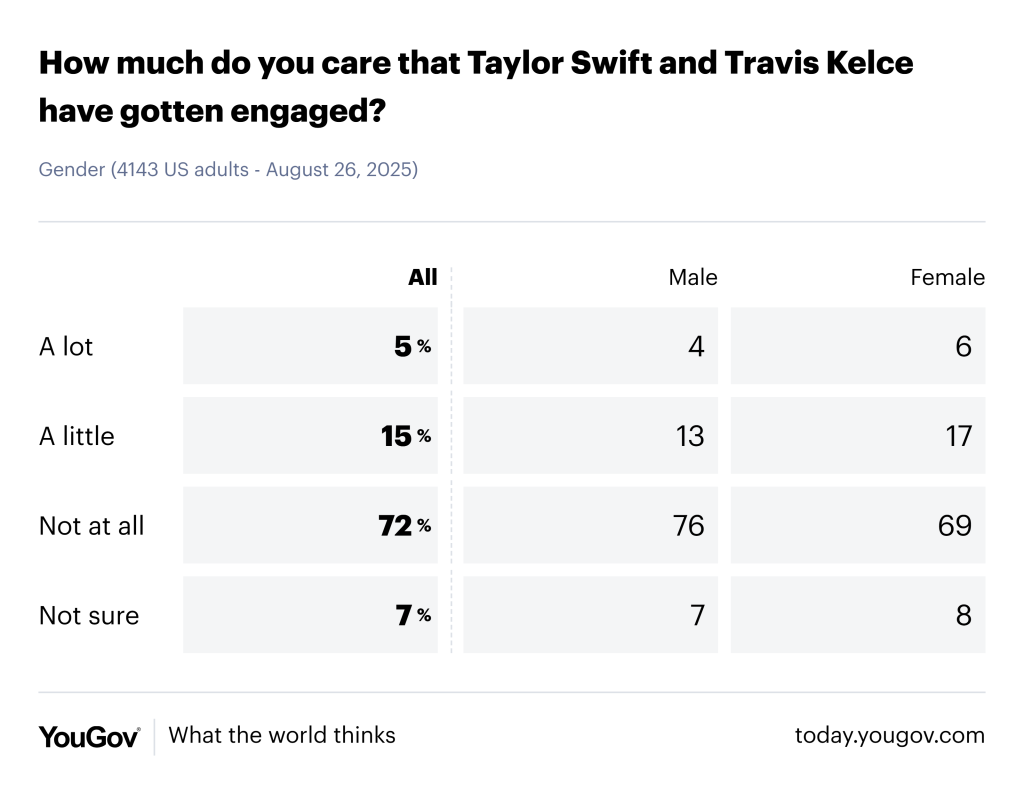
Task: Click the Female "Not sure" value 8
Action: [963, 616]
